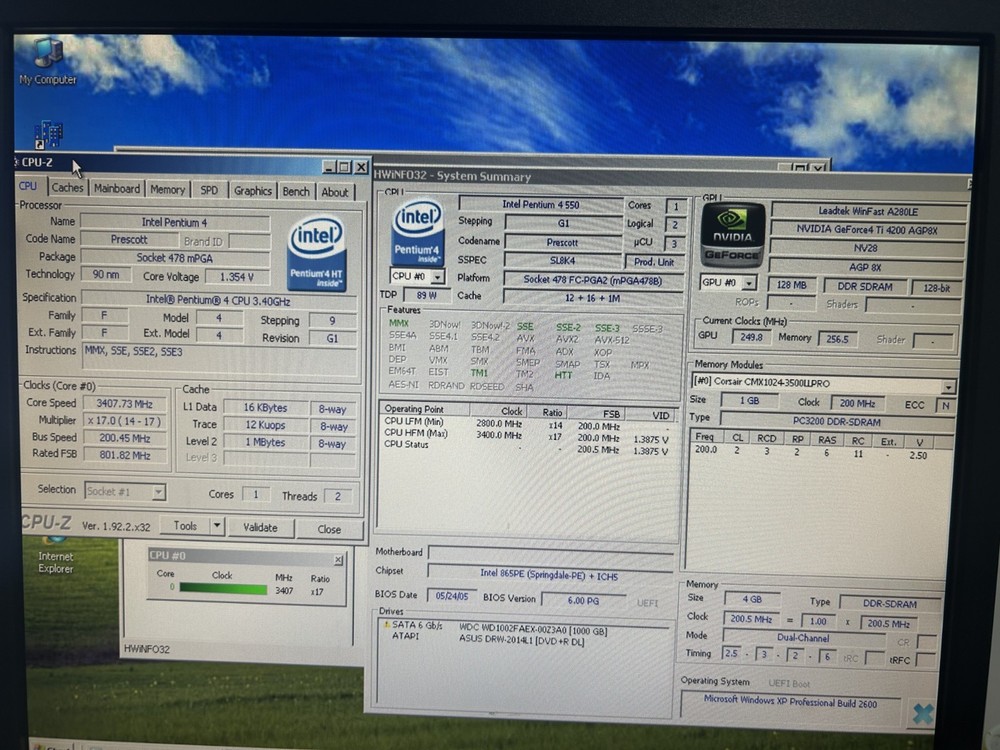Click the Intel 865PE chipset field
The image size is (1000, 750).
click(549, 575)
